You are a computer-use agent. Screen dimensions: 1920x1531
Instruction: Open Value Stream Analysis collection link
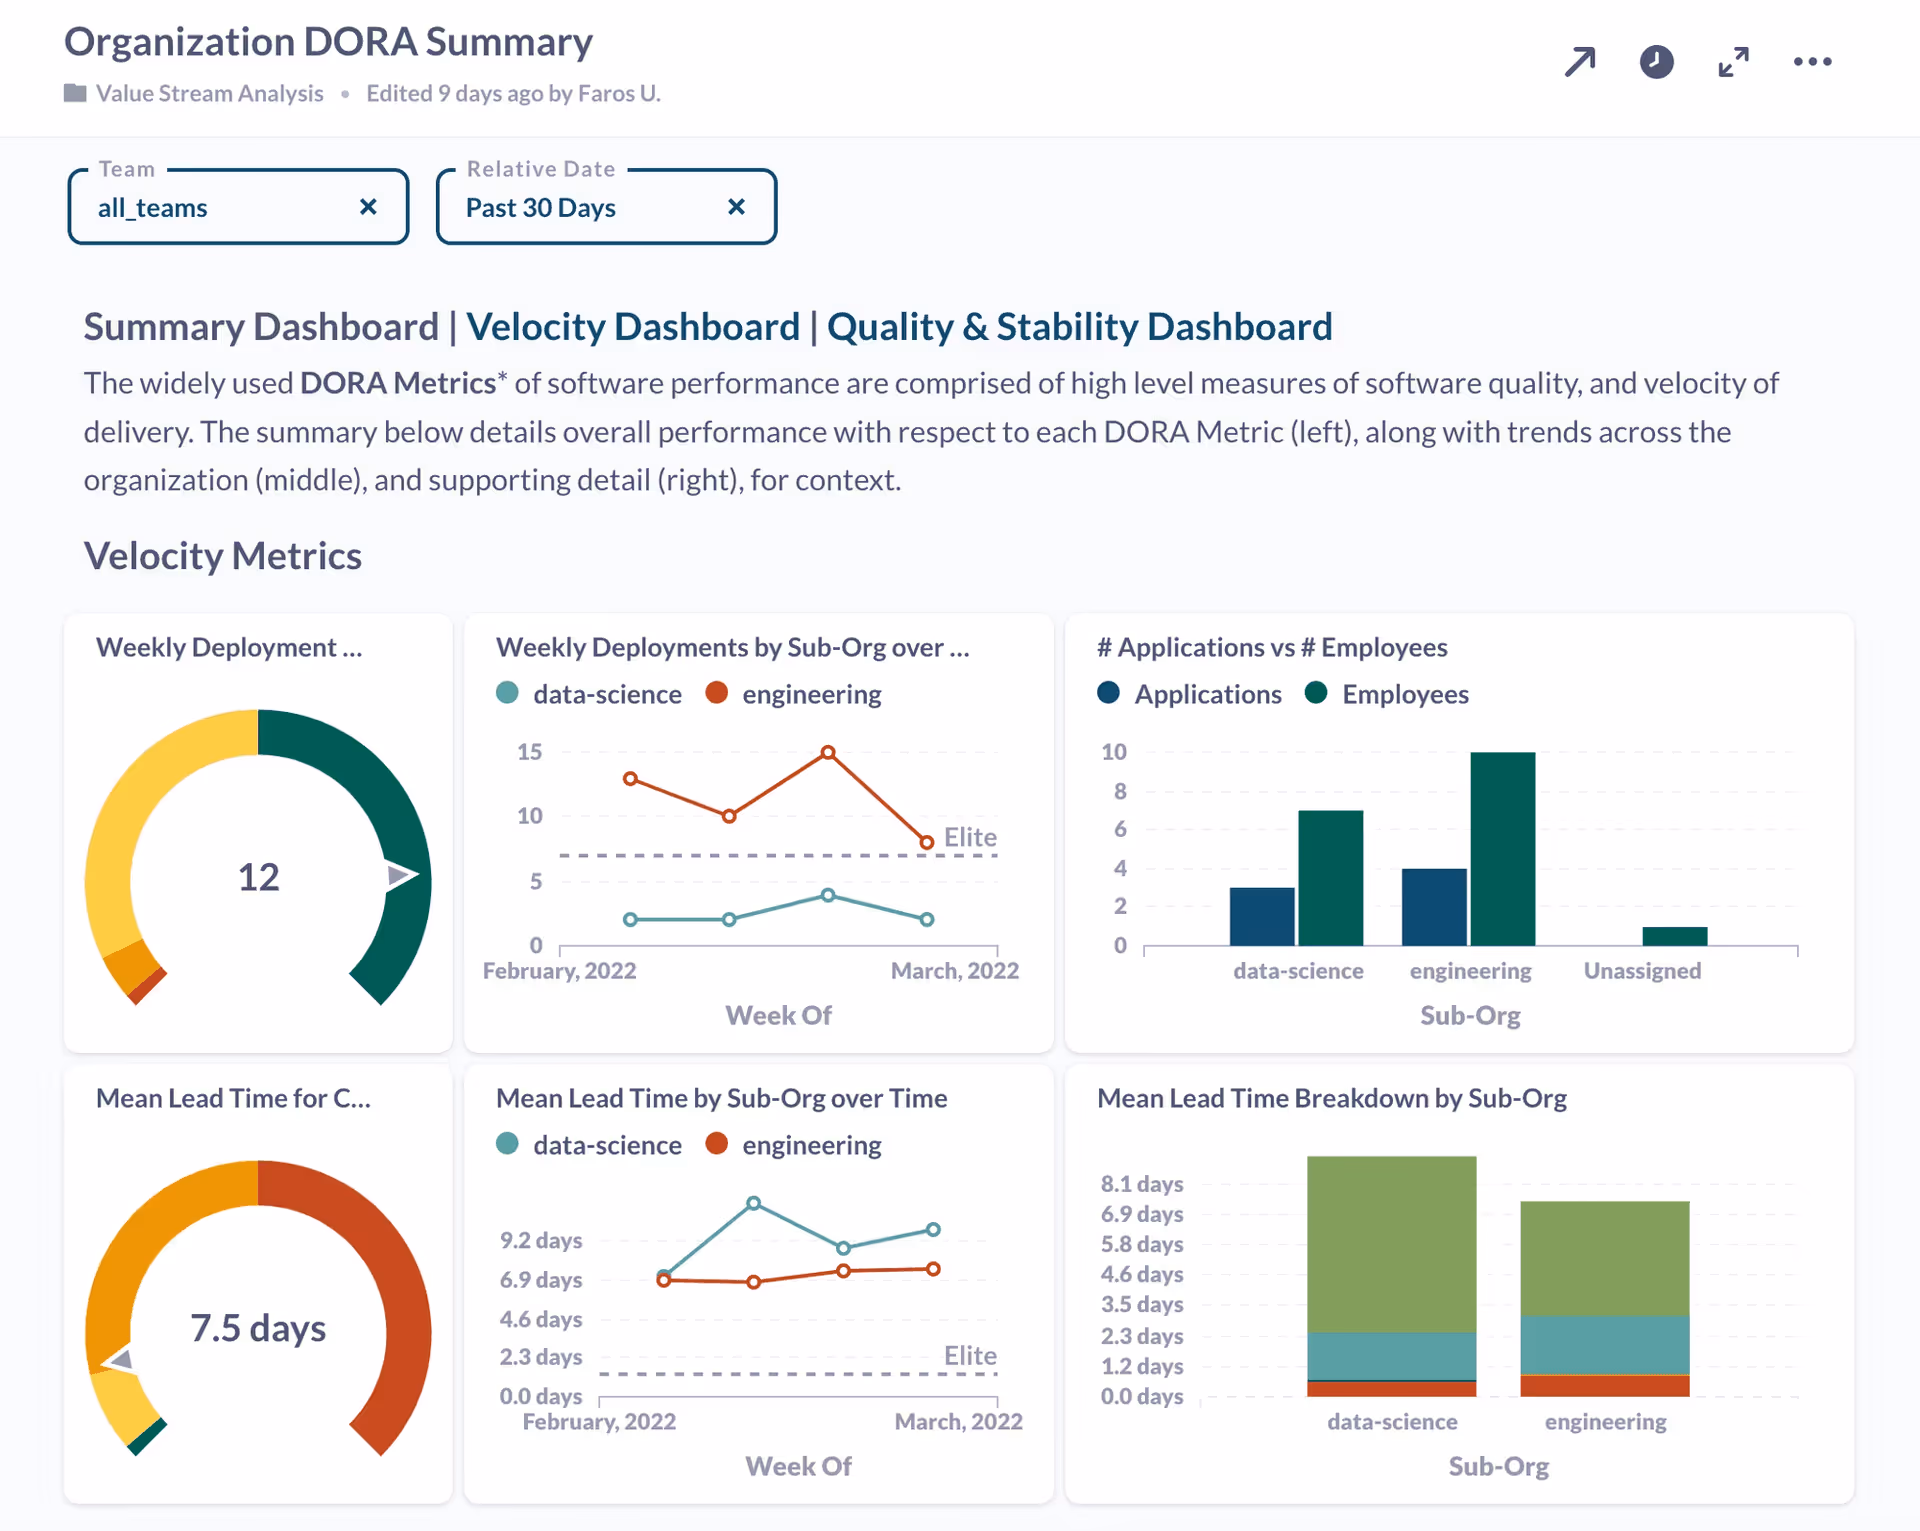[209, 93]
